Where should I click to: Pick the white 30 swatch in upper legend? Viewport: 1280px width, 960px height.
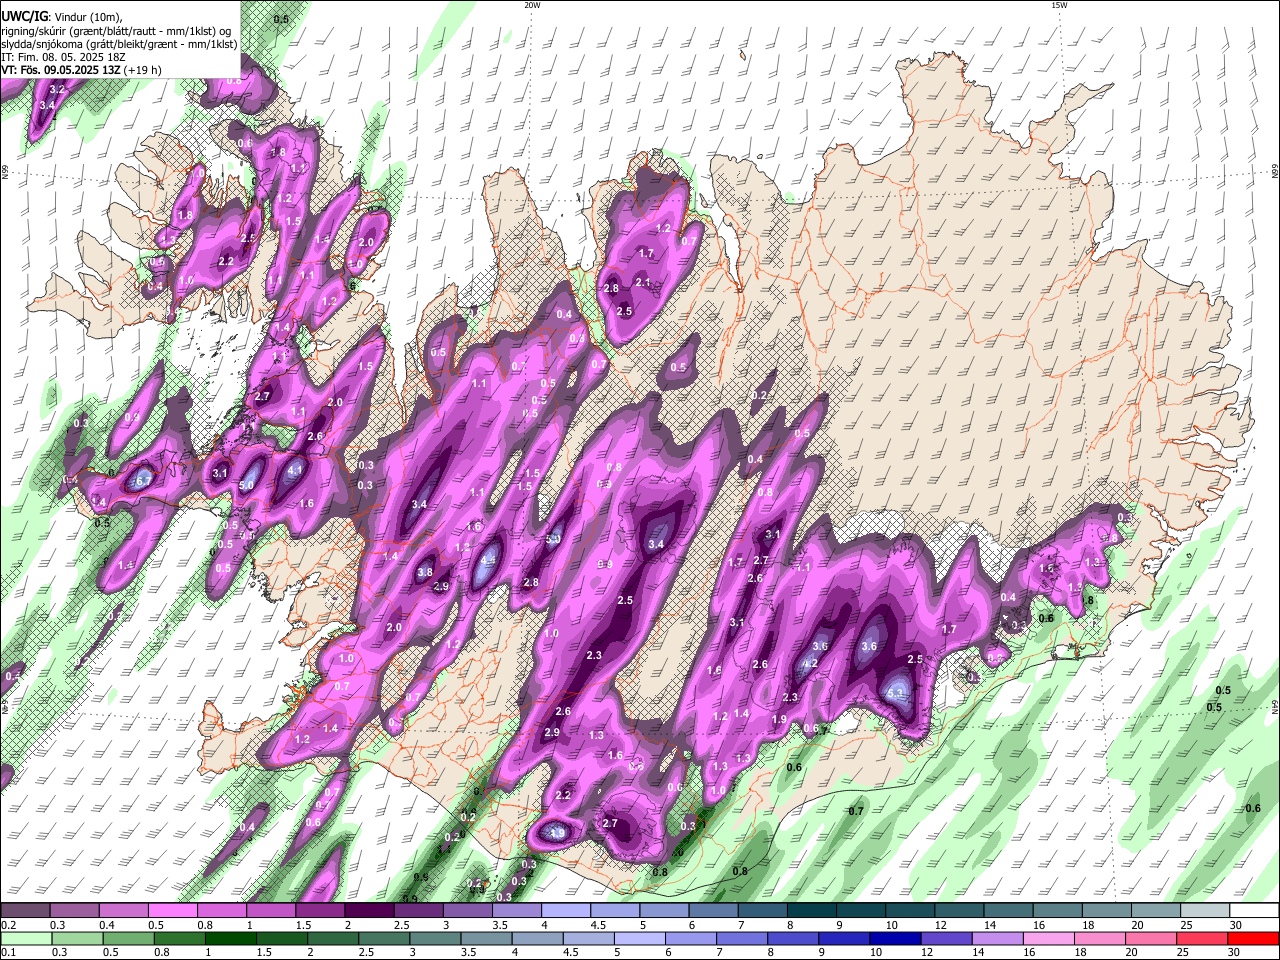point(1254,911)
